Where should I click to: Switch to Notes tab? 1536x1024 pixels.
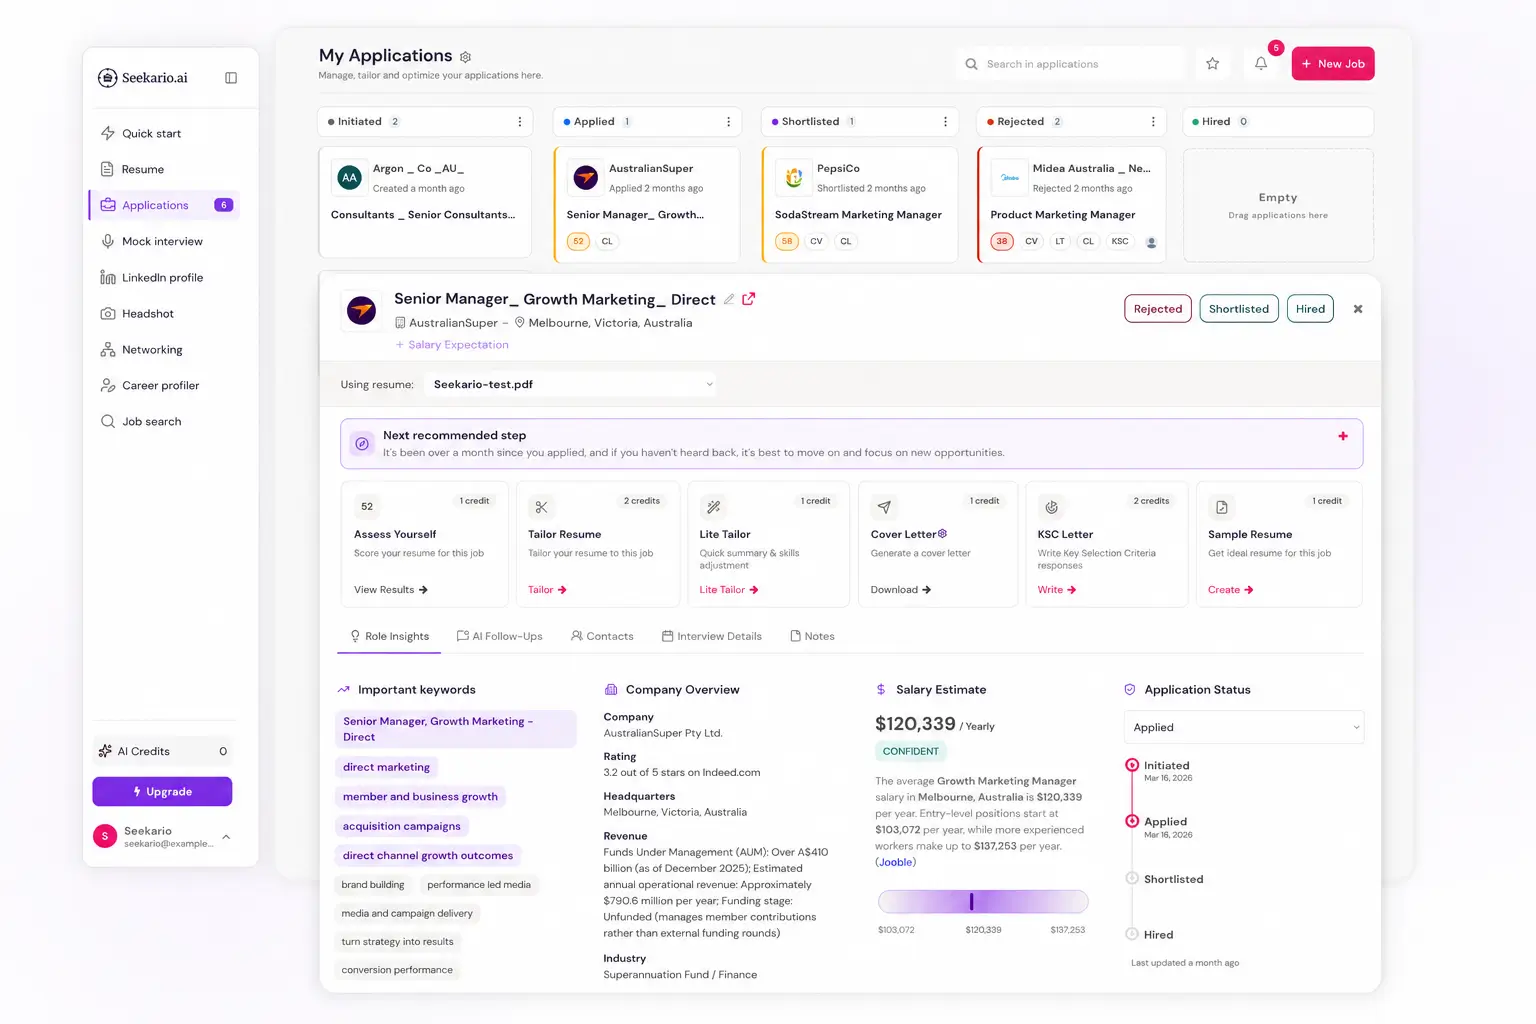click(812, 636)
